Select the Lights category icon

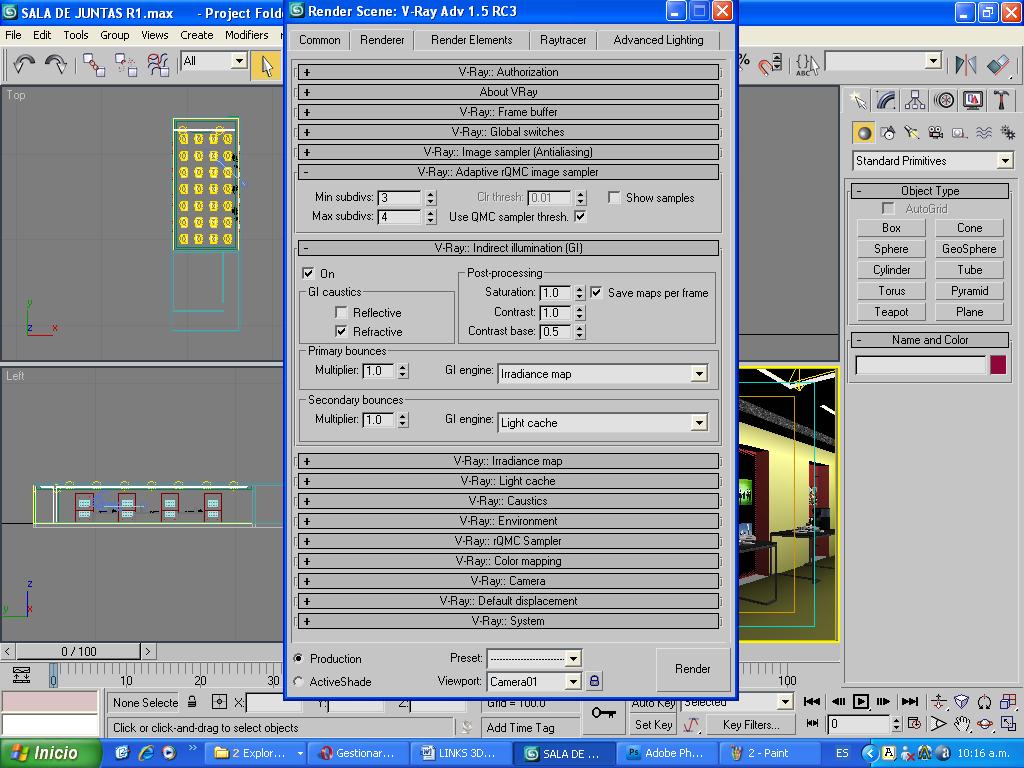pyautogui.click(x=912, y=133)
